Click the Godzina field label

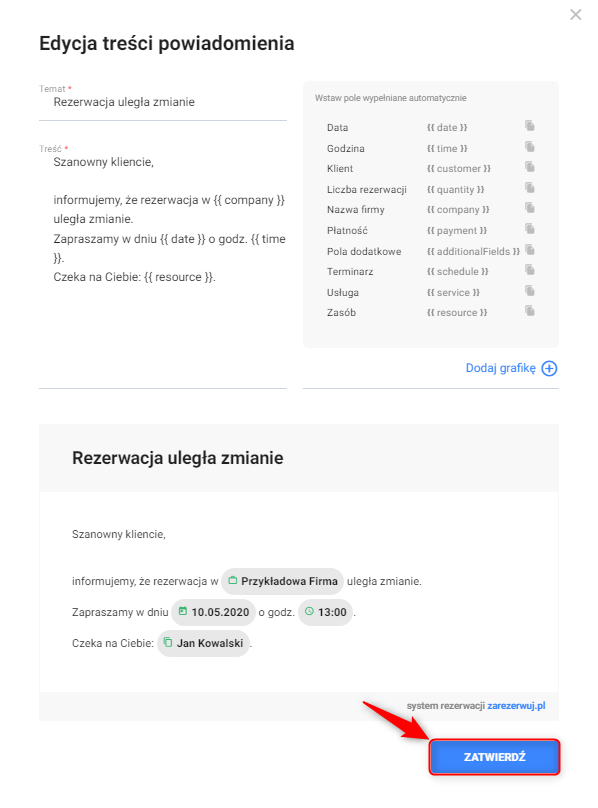click(345, 148)
